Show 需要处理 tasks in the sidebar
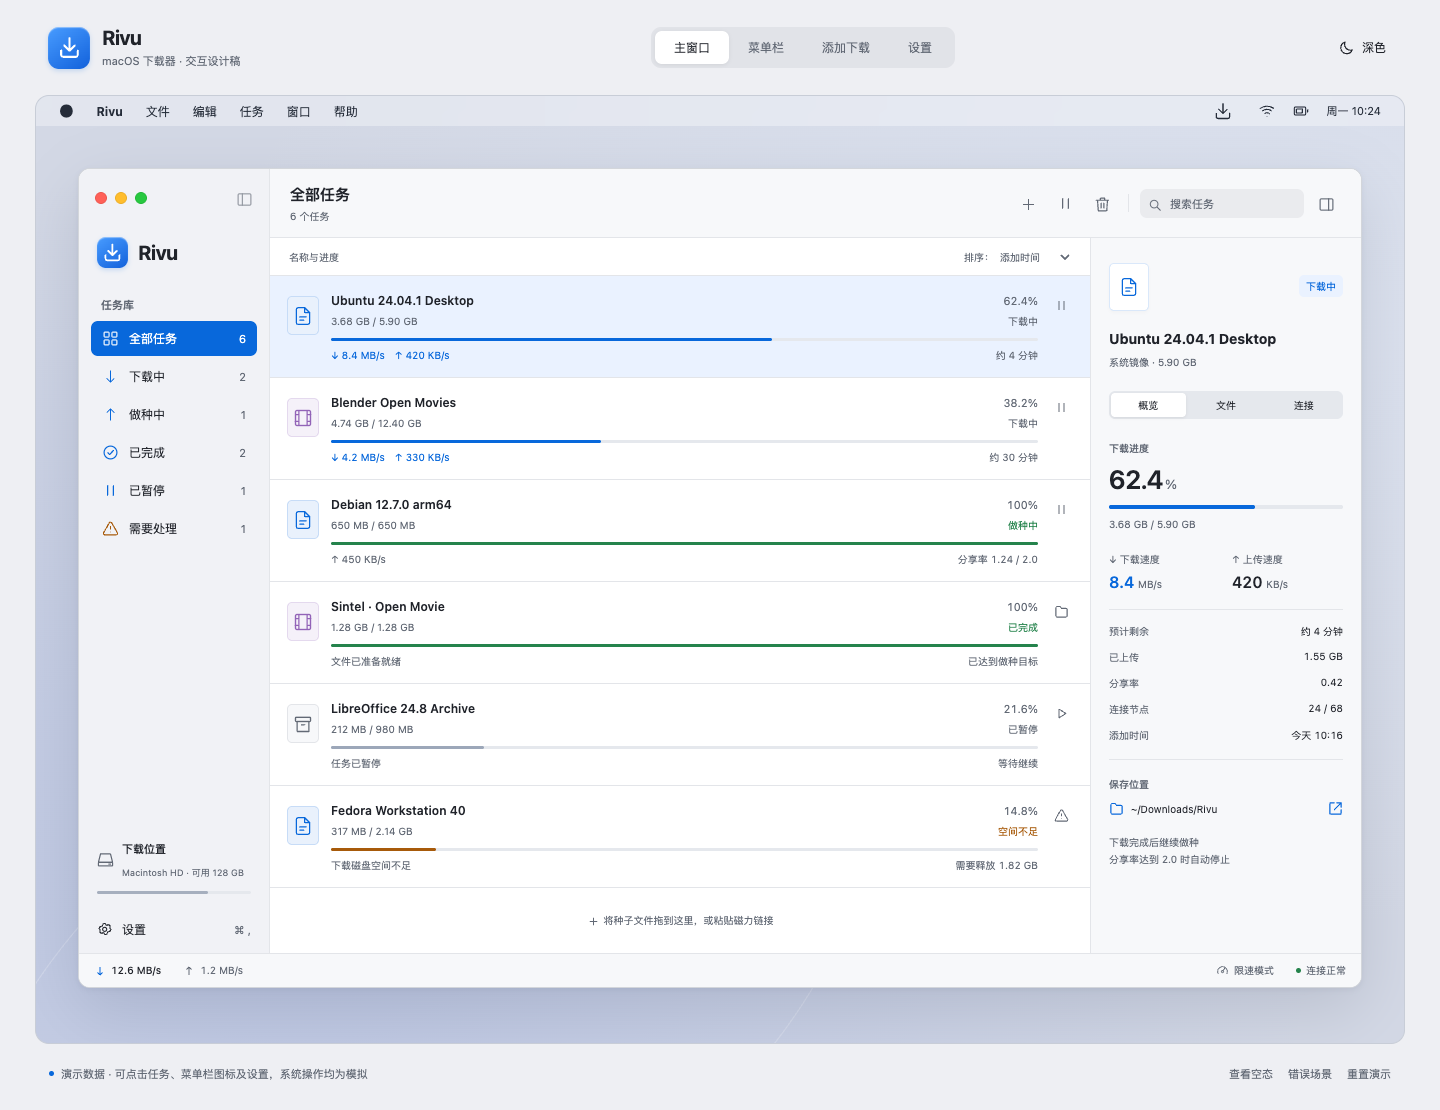 pyautogui.click(x=174, y=529)
